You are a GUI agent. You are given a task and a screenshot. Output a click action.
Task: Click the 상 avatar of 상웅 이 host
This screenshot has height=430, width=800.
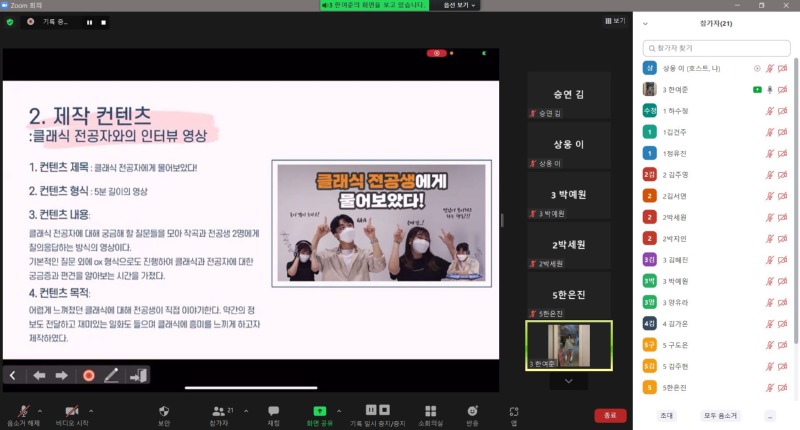pos(649,68)
